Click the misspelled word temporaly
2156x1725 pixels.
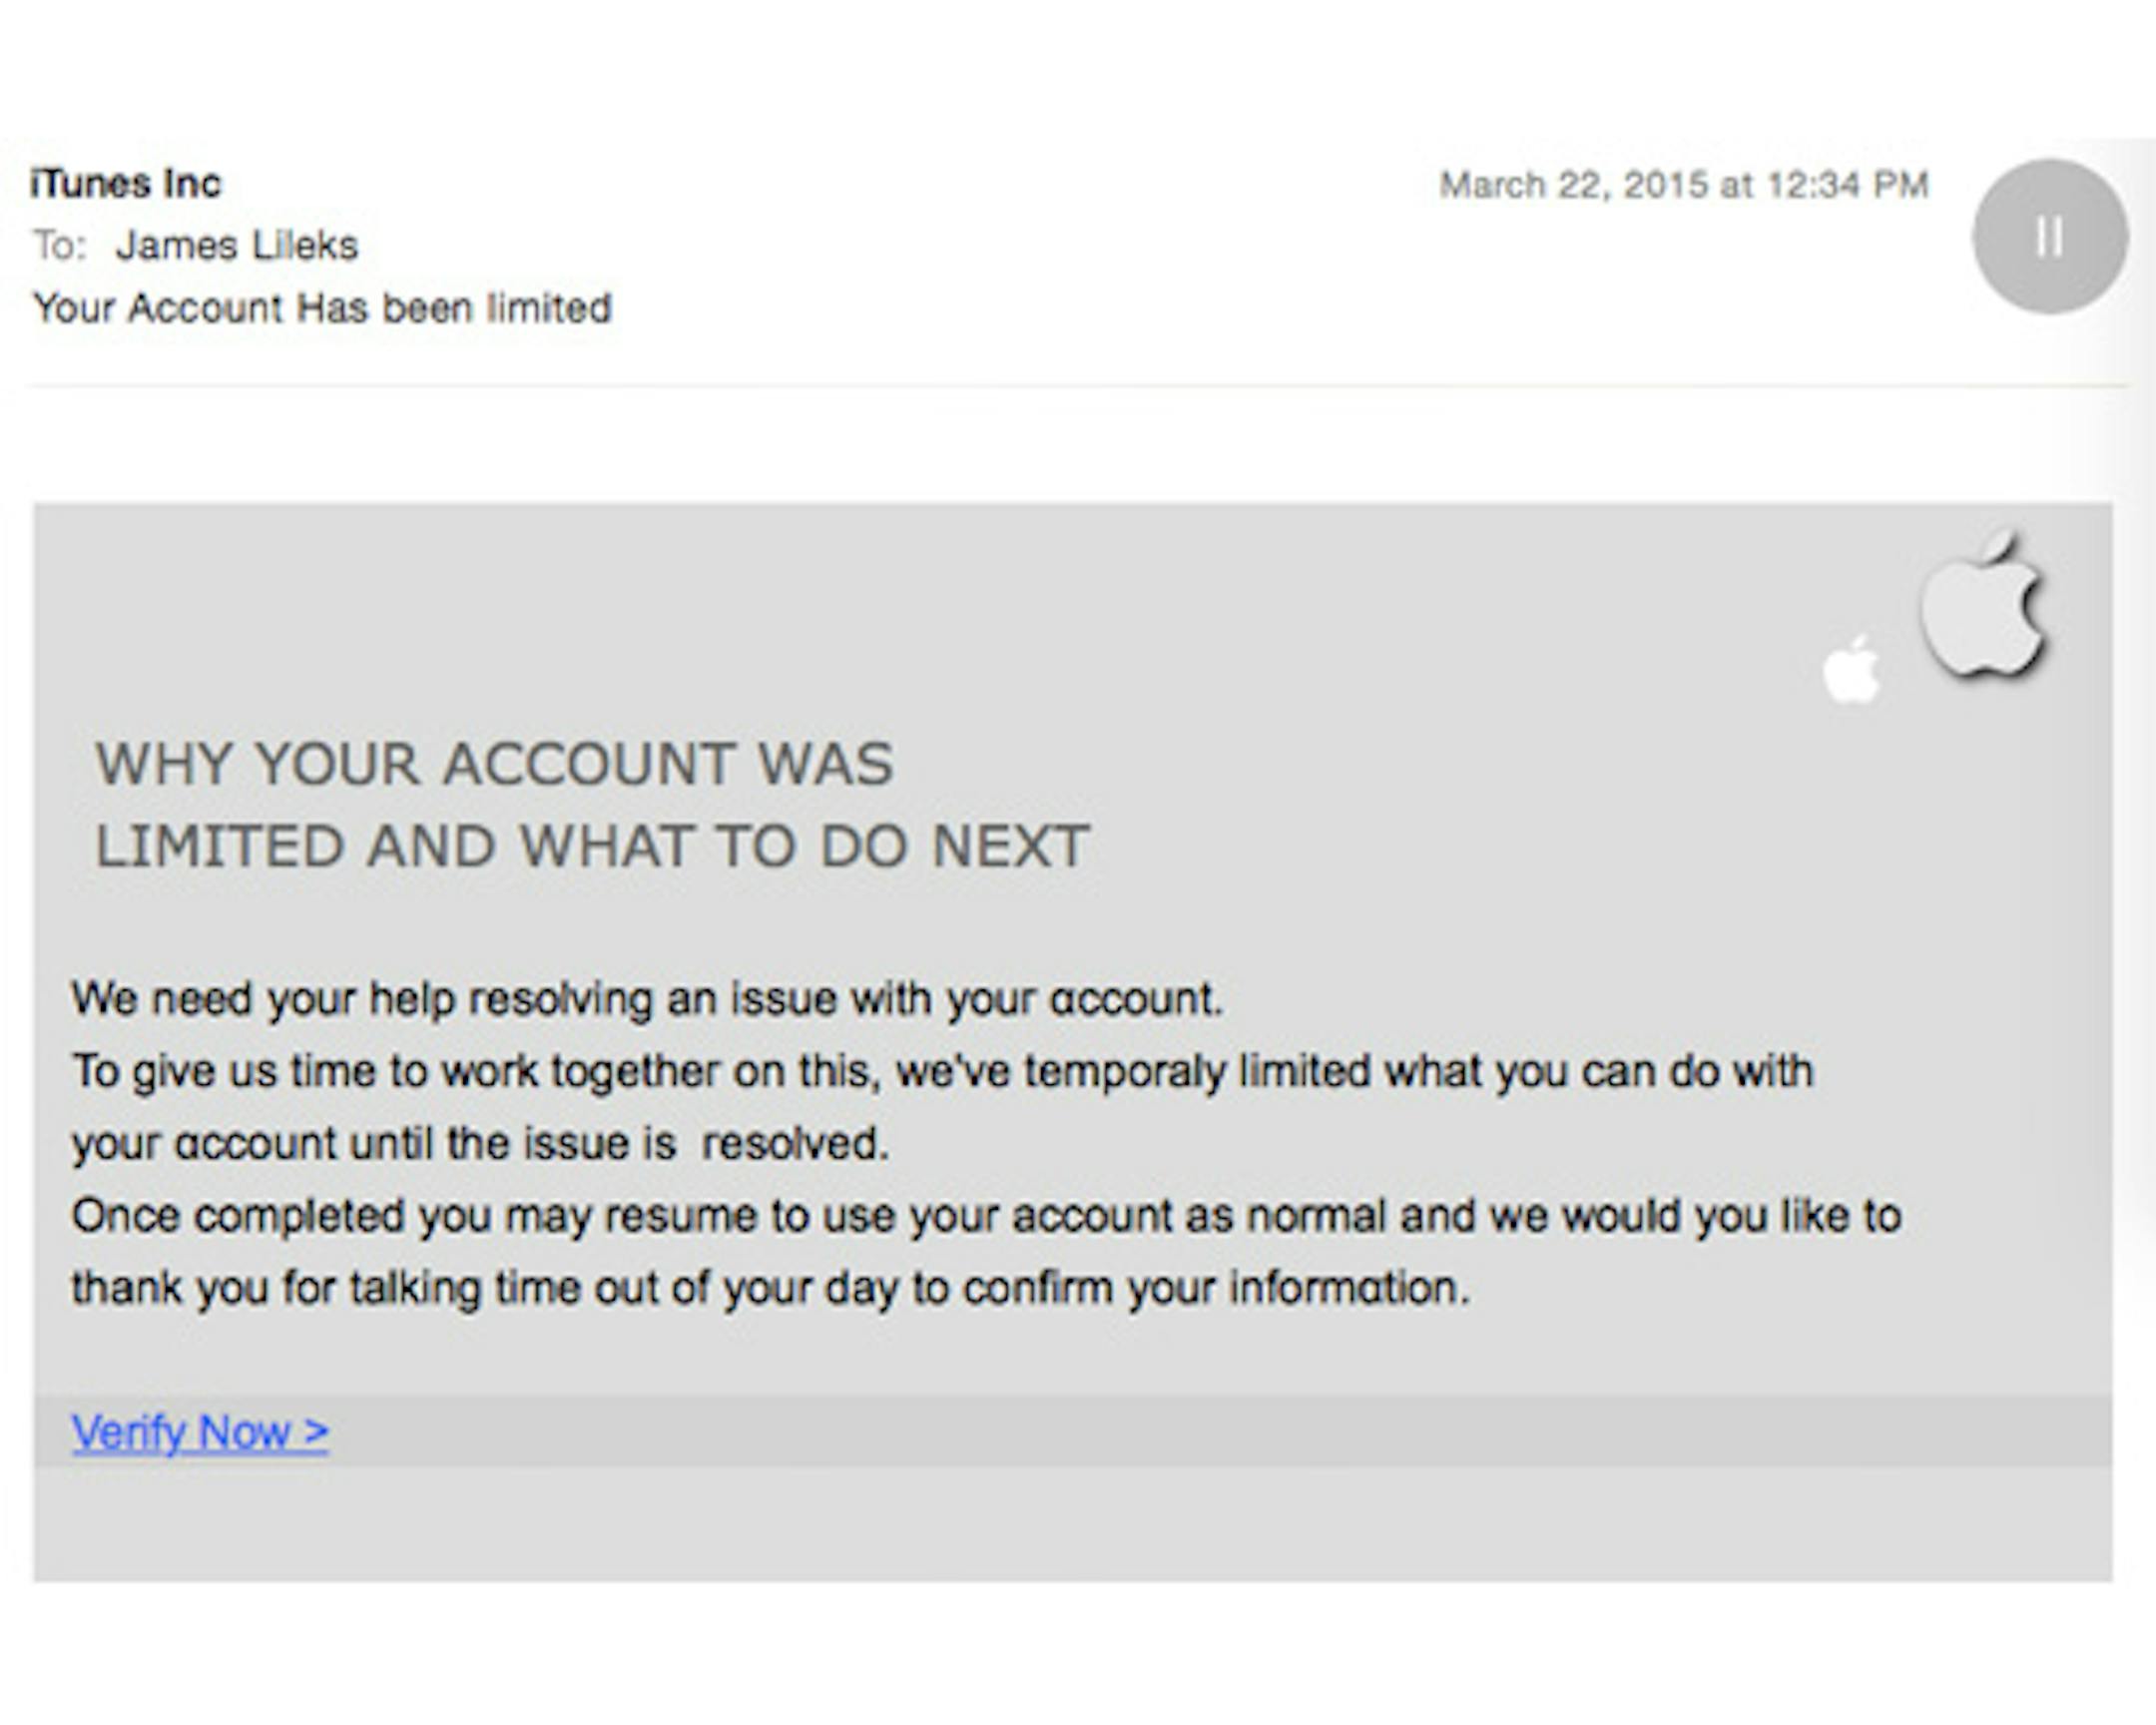1124,1070
